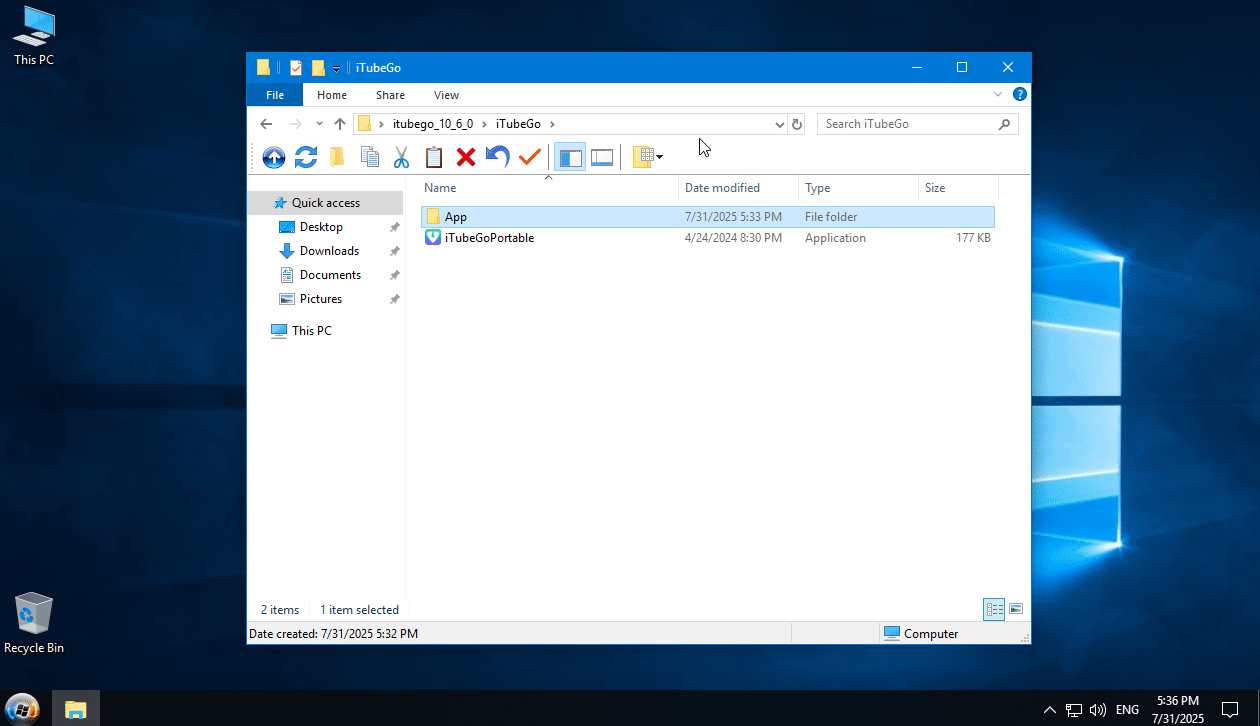The height and width of the screenshot is (726, 1260).
Task: Sort by the Size column header
Action: point(958,188)
